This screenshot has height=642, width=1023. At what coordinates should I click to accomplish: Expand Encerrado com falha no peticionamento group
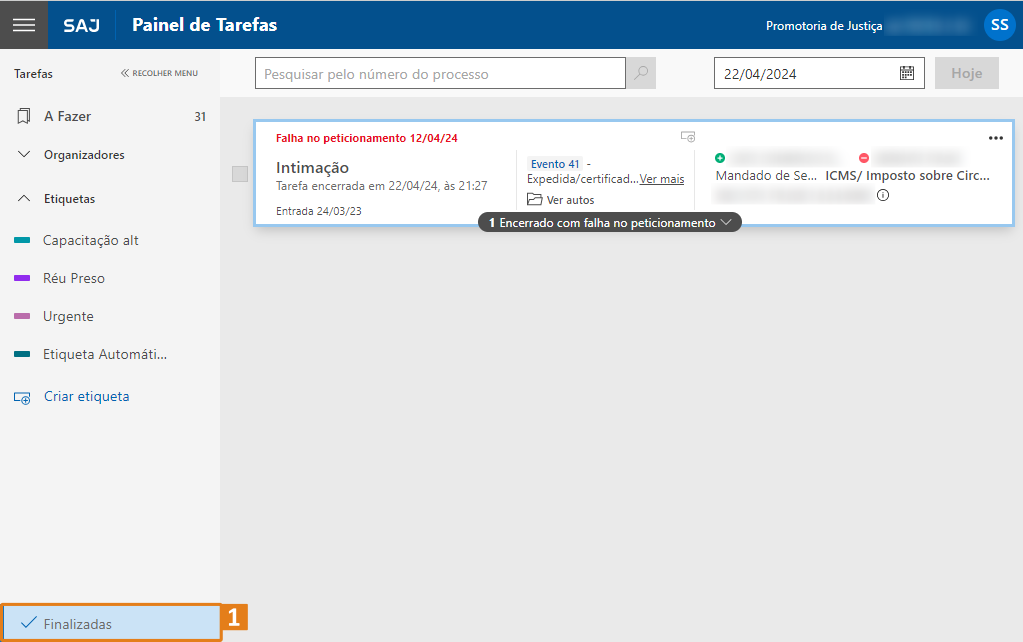pyautogui.click(x=610, y=223)
